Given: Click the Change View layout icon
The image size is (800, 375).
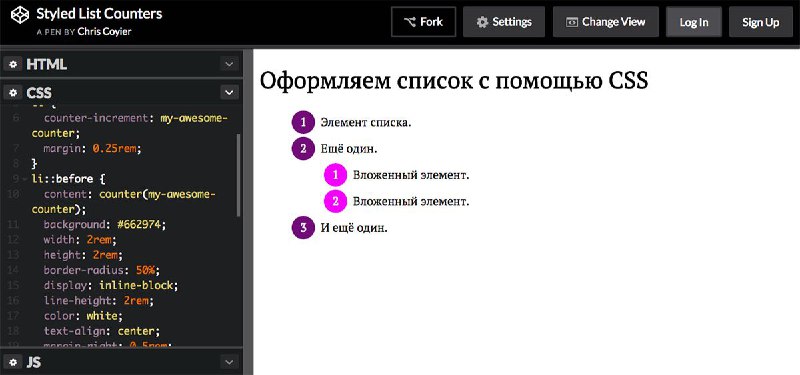Looking at the screenshot, I should pos(572,22).
